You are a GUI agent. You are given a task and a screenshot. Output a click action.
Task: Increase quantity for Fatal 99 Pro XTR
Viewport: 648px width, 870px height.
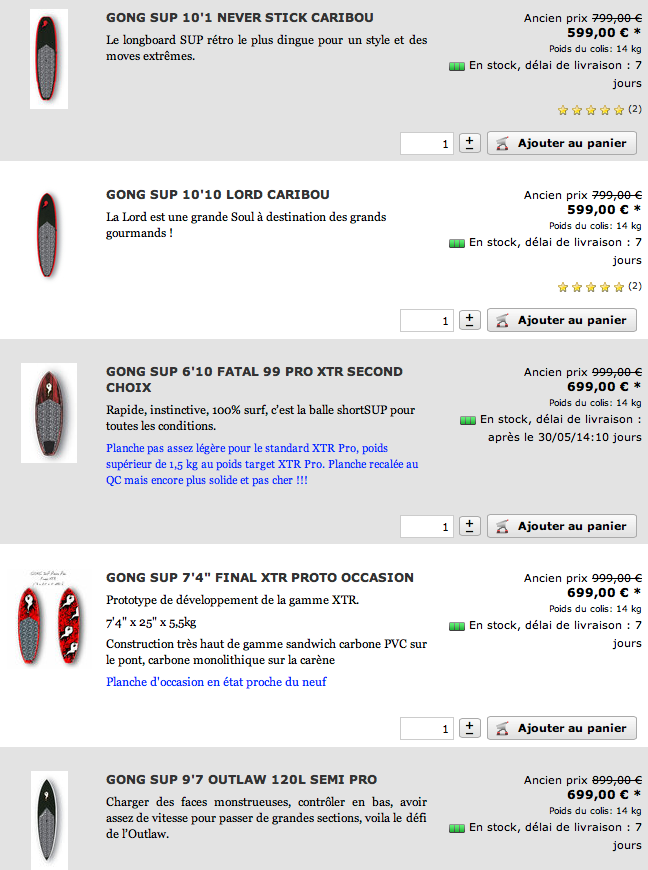point(470,526)
